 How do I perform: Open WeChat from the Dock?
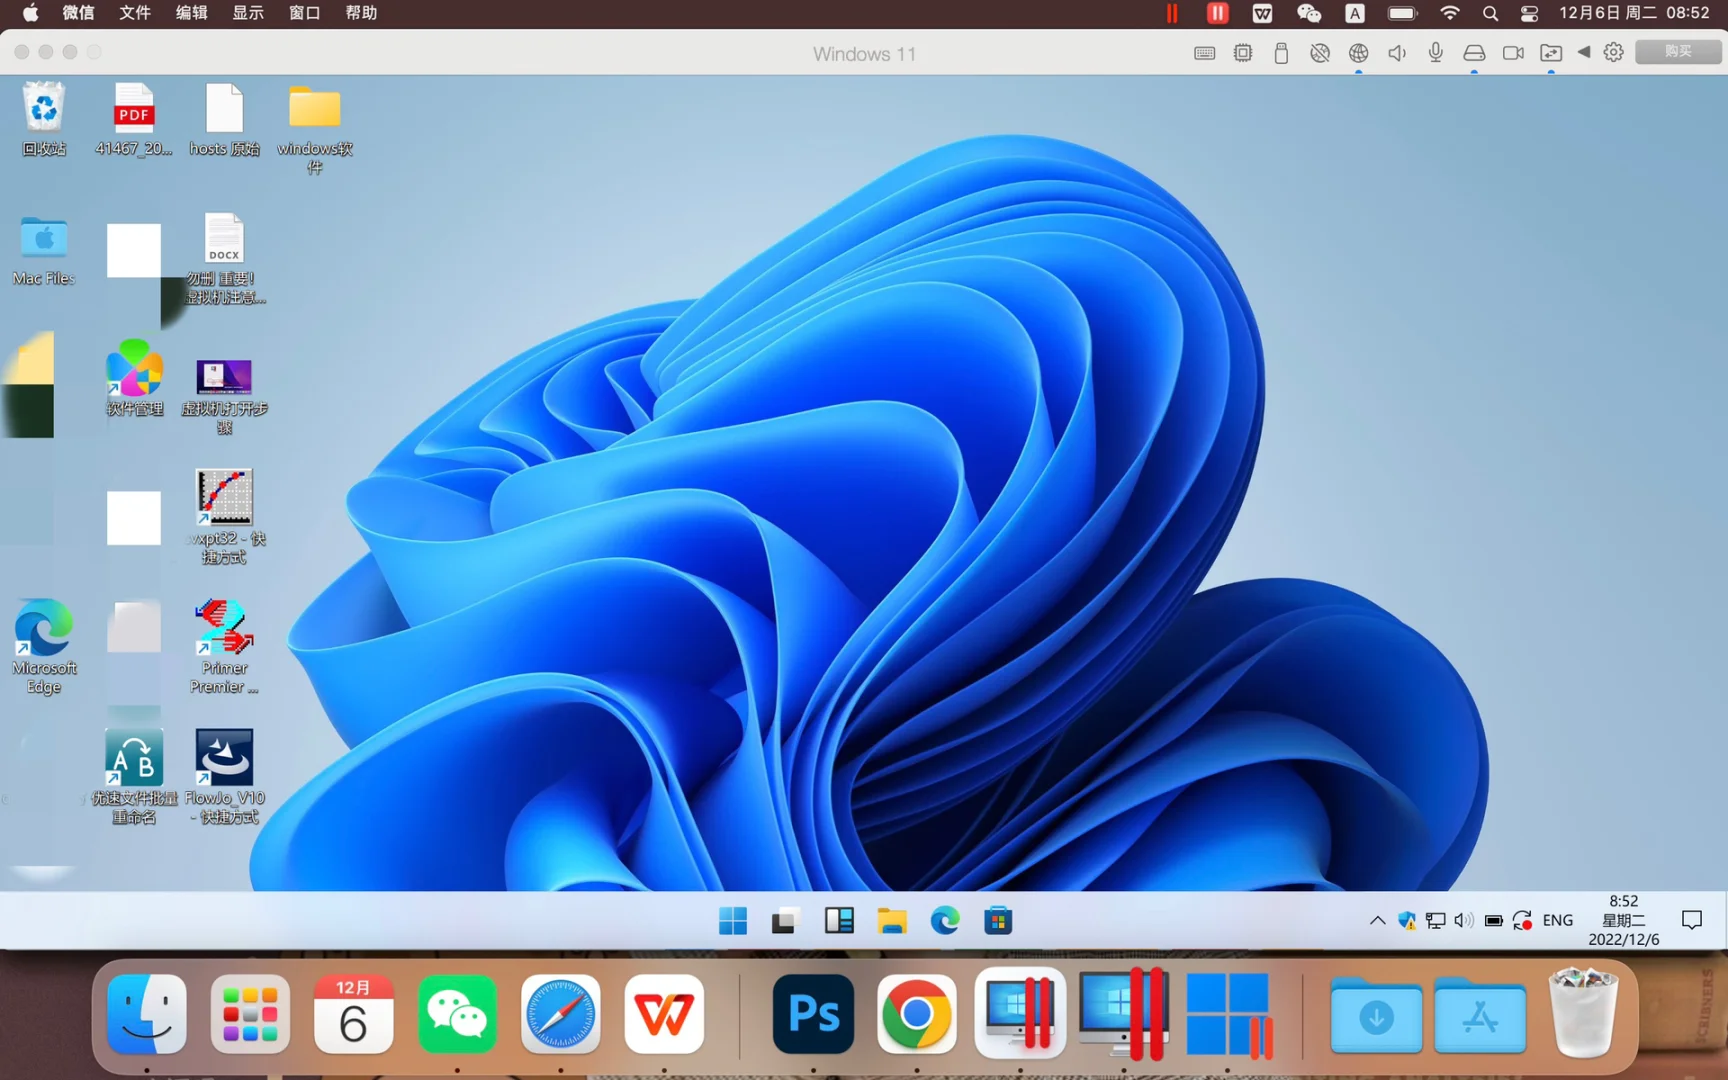point(457,1015)
